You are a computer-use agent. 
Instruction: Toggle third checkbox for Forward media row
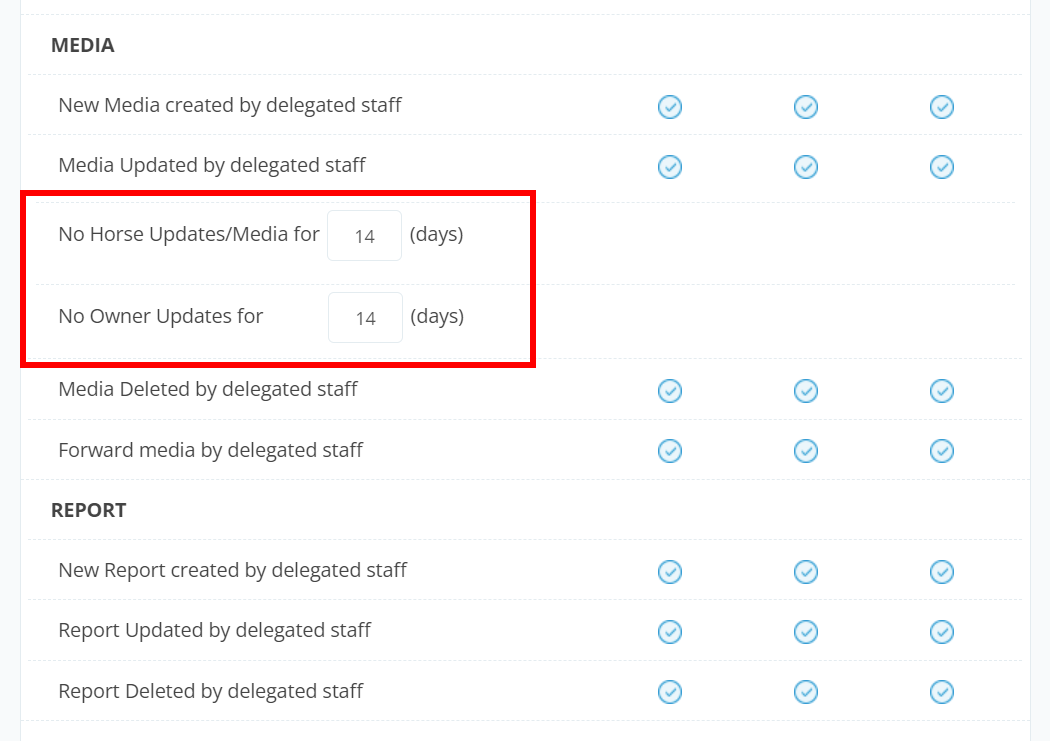[x=942, y=451]
